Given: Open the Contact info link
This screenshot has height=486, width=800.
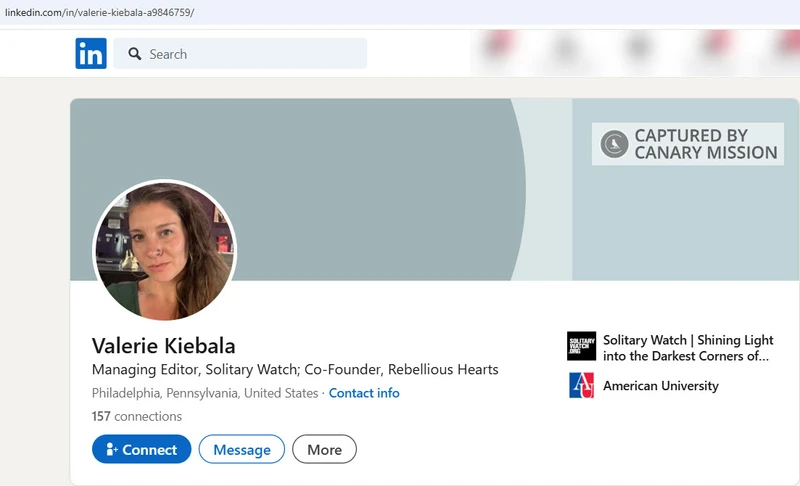Looking at the screenshot, I should click(364, 393).
